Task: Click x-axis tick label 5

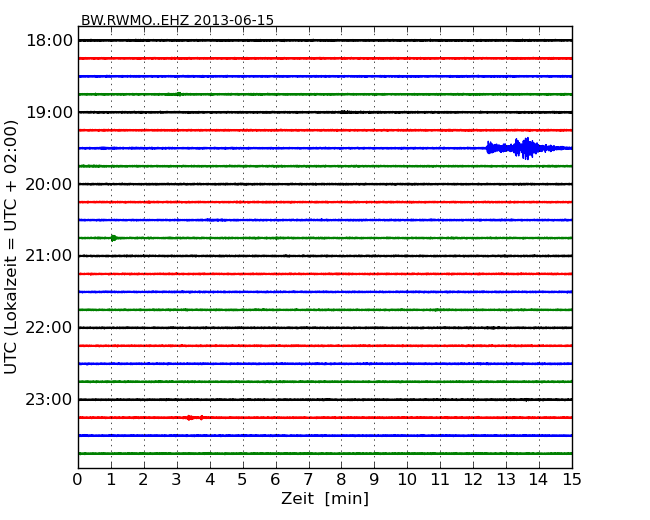Action: click(x=243, y=480)
